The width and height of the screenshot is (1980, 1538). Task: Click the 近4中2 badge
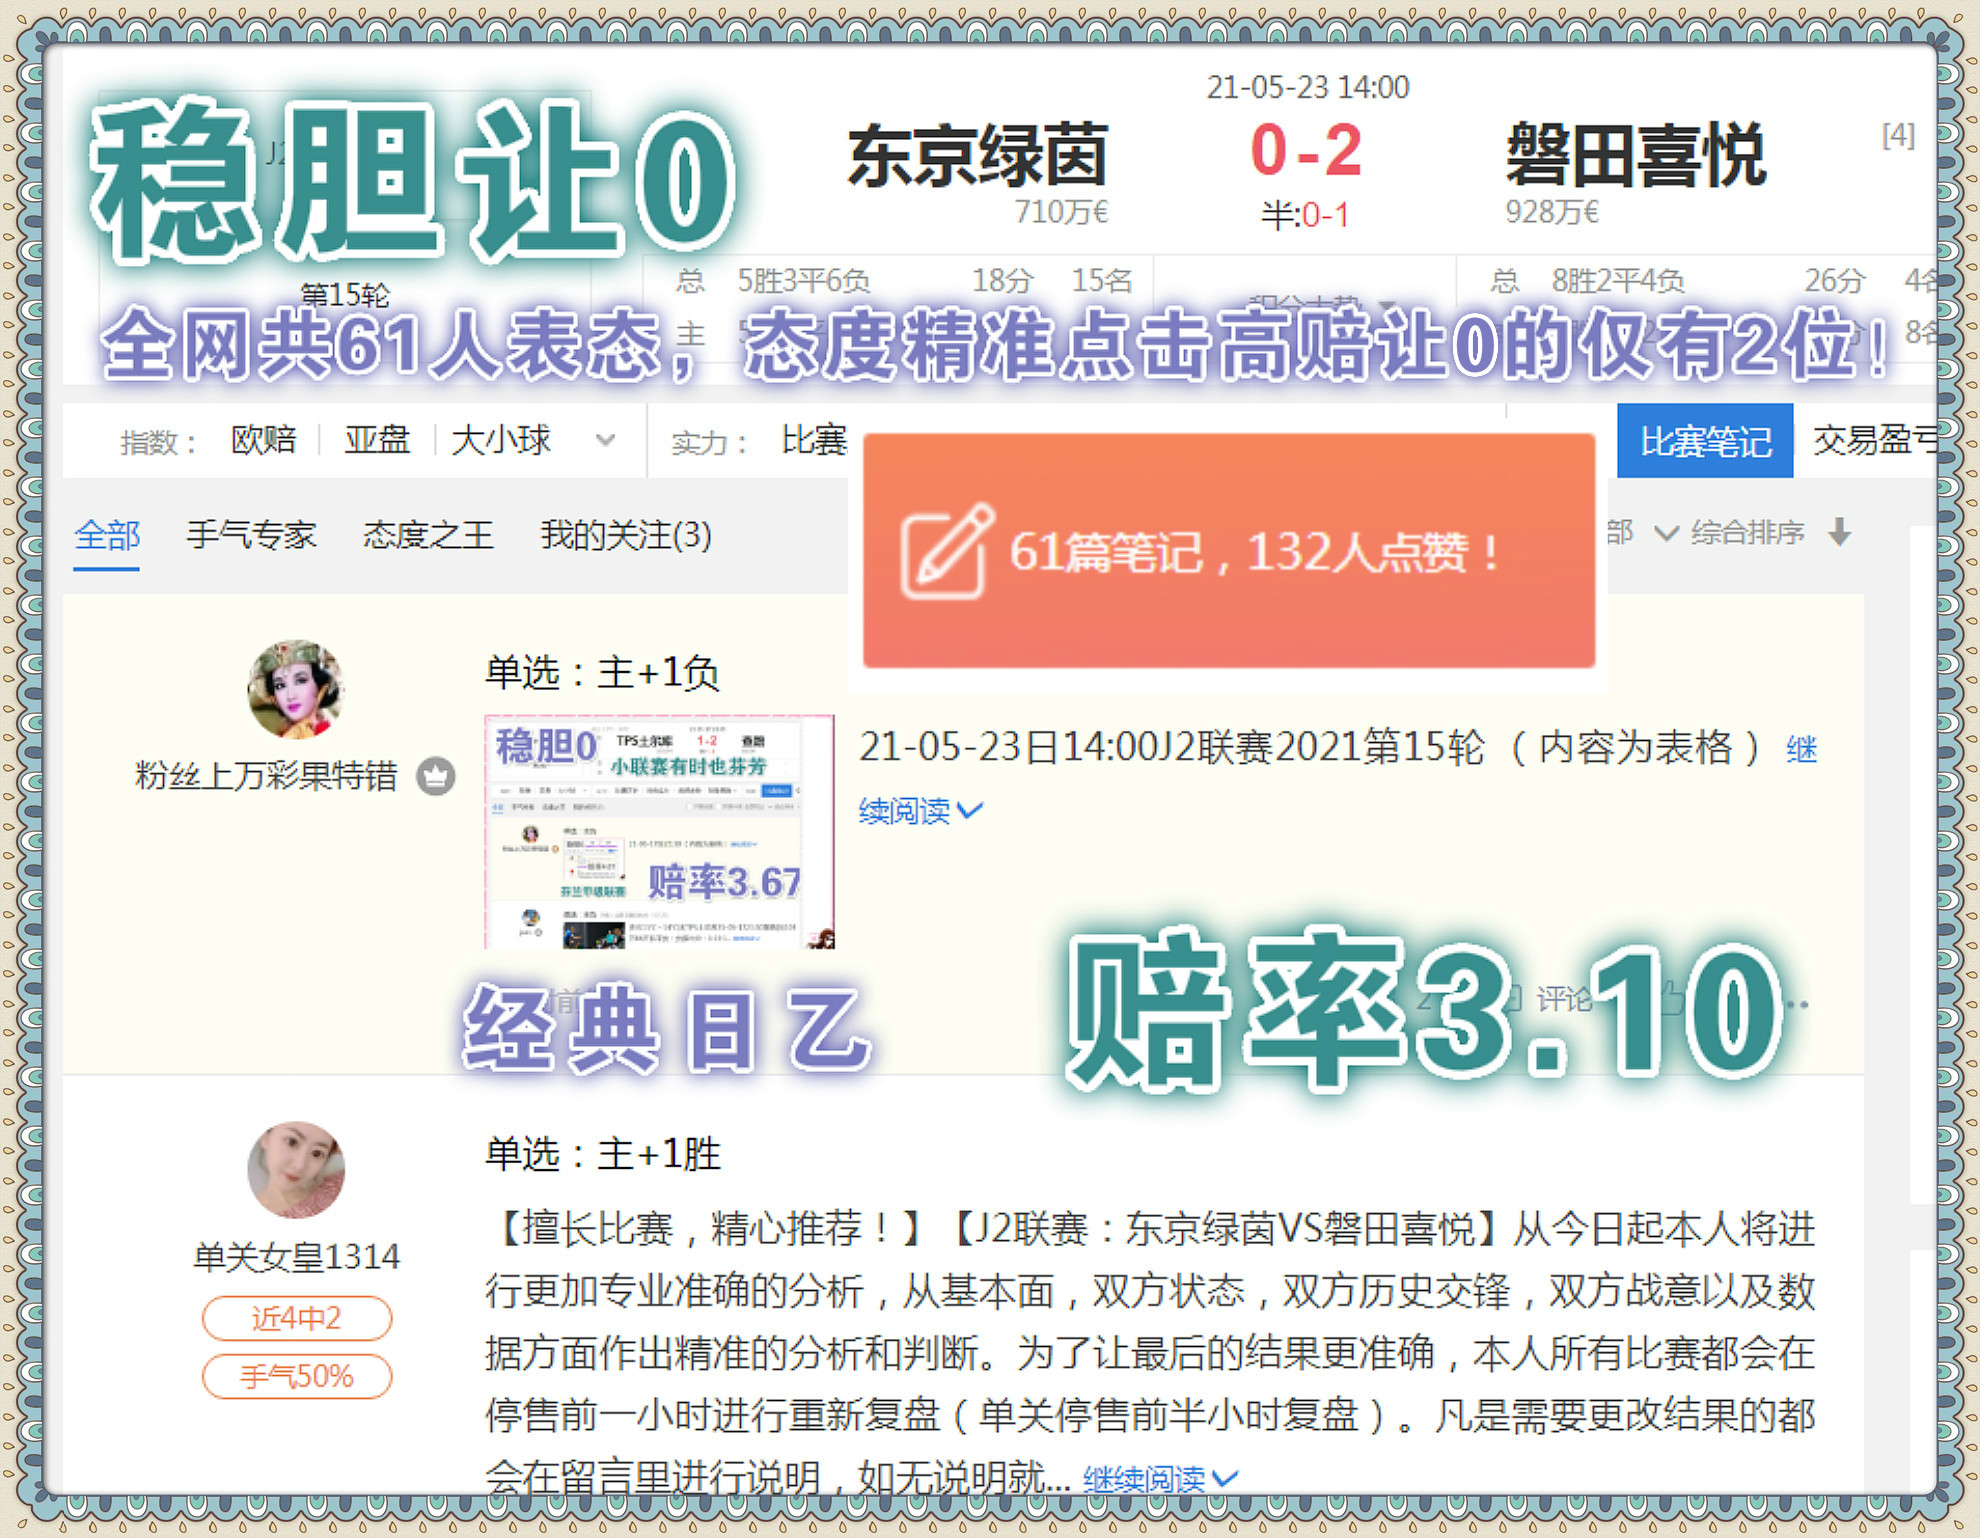click(296, 1318)
